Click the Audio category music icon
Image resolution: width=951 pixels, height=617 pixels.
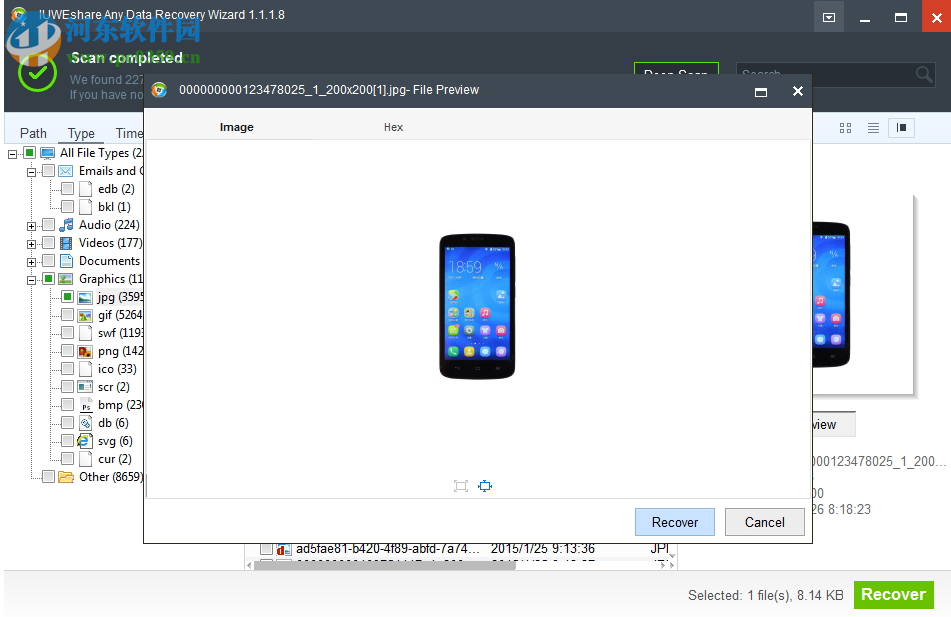tap(66, 225)
